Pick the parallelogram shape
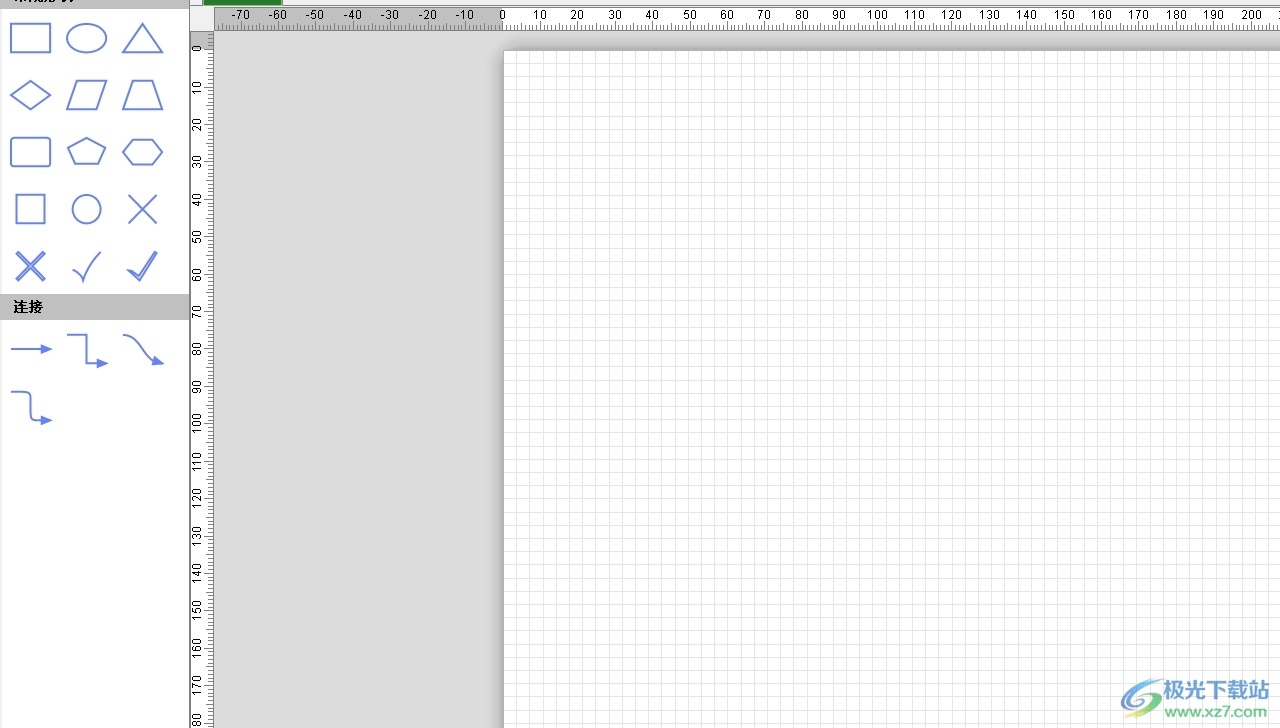The width and height of the screenshot is (1280, 728). (x=86, y=96)
